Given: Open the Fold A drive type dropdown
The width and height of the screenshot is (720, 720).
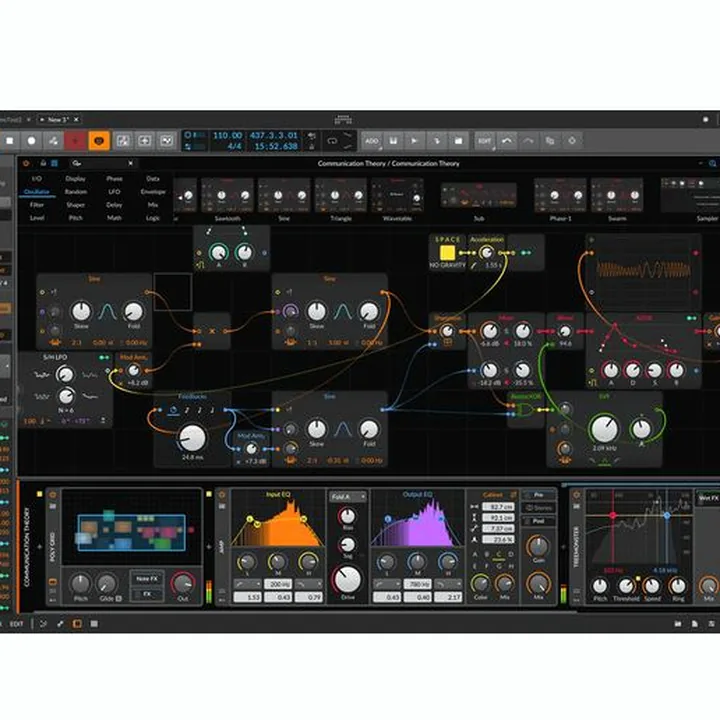Looking at the screenshot, I should click(348, 497).
